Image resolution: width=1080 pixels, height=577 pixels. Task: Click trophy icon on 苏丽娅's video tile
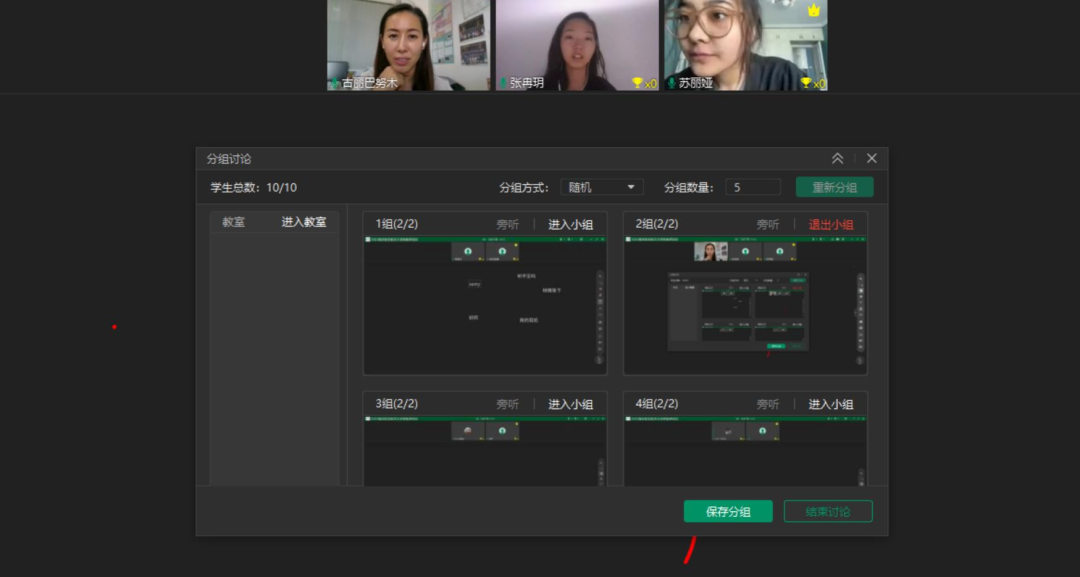806,83
